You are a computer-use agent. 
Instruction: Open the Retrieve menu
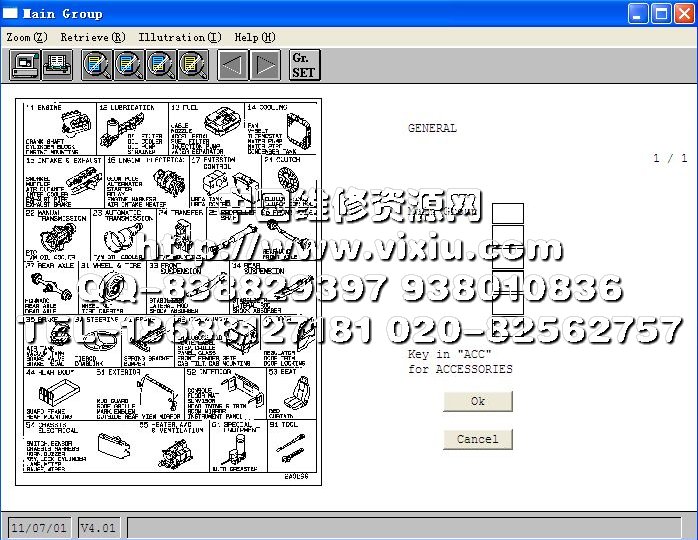point(92,37)
